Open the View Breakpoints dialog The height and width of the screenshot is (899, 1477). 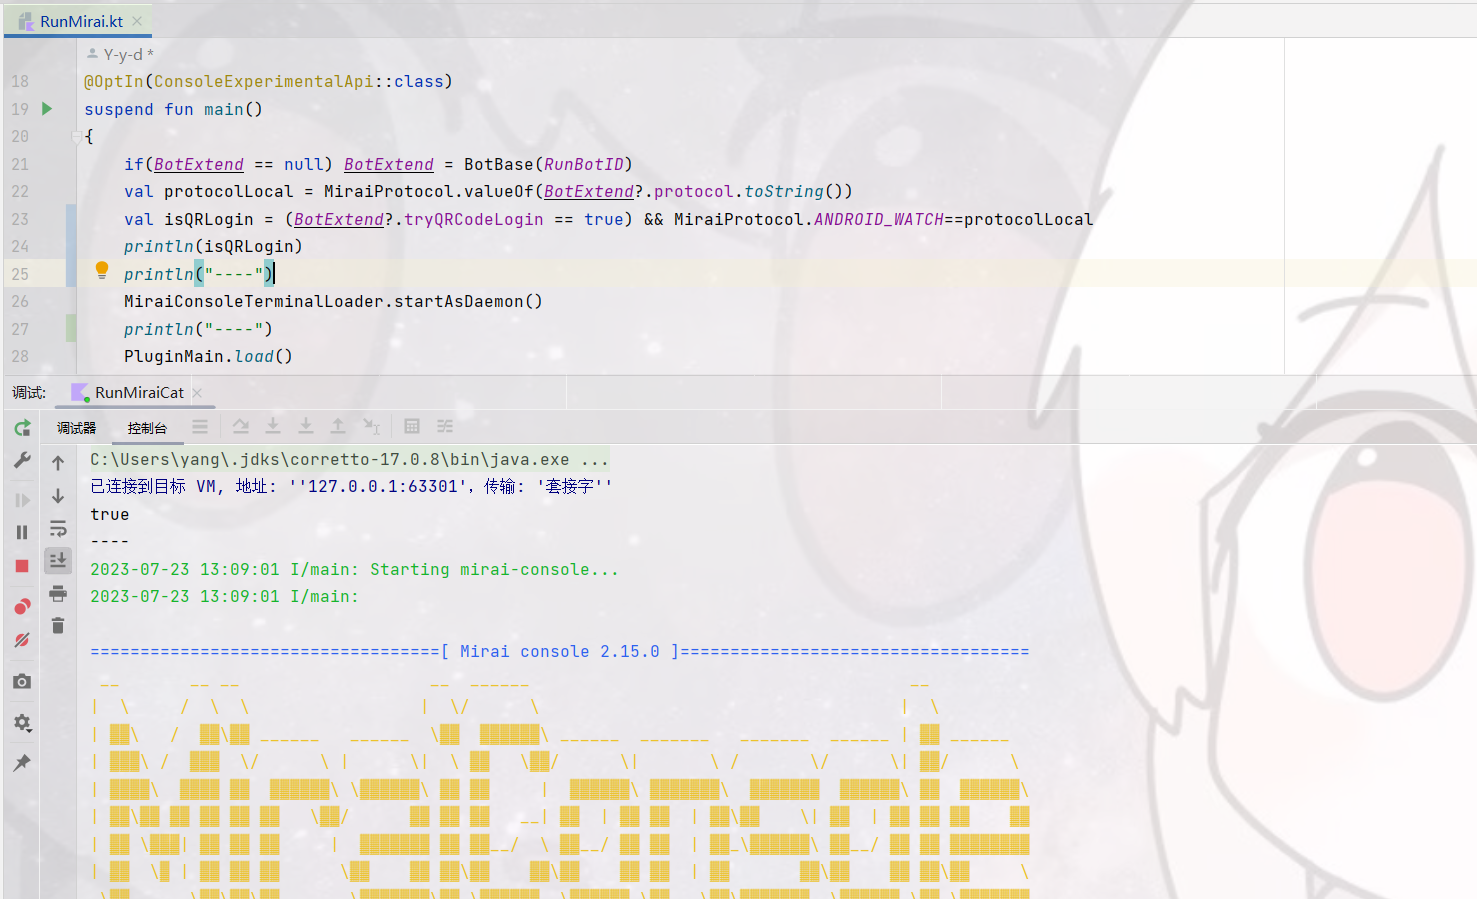tap(21, 606)
